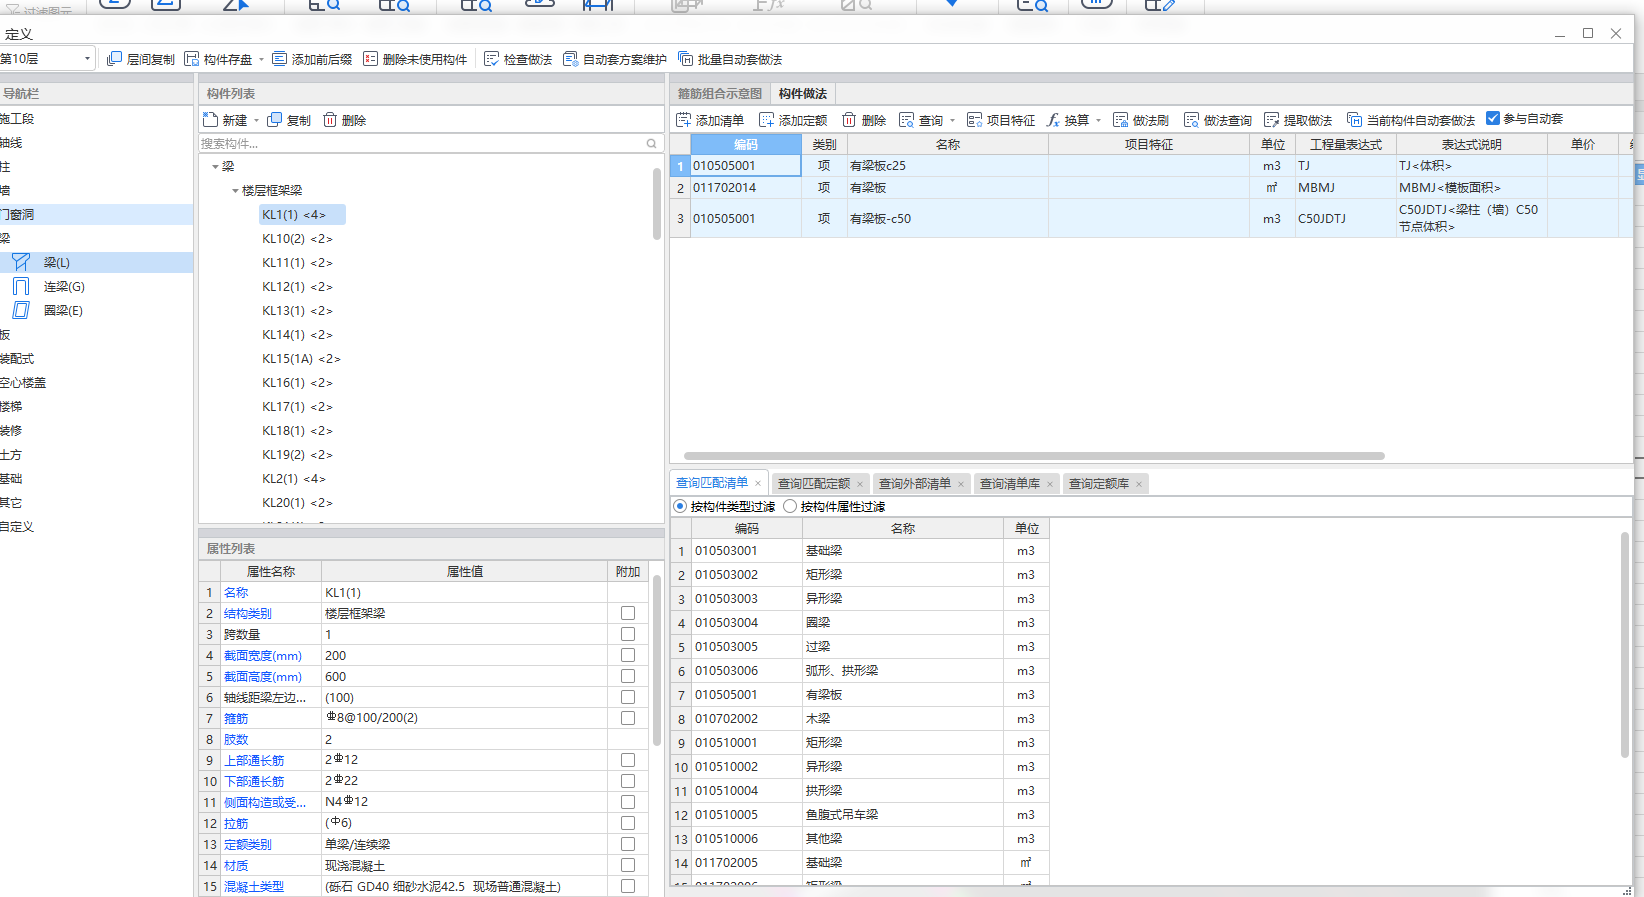Click the 复制 copy icon in component list
1644x897 pixels.
[275, 120]
